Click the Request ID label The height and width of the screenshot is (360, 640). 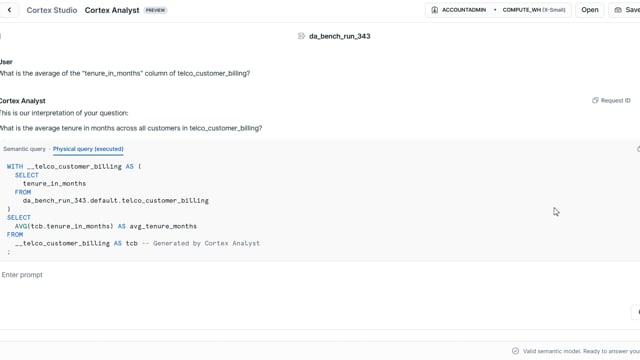click(616, 100)
